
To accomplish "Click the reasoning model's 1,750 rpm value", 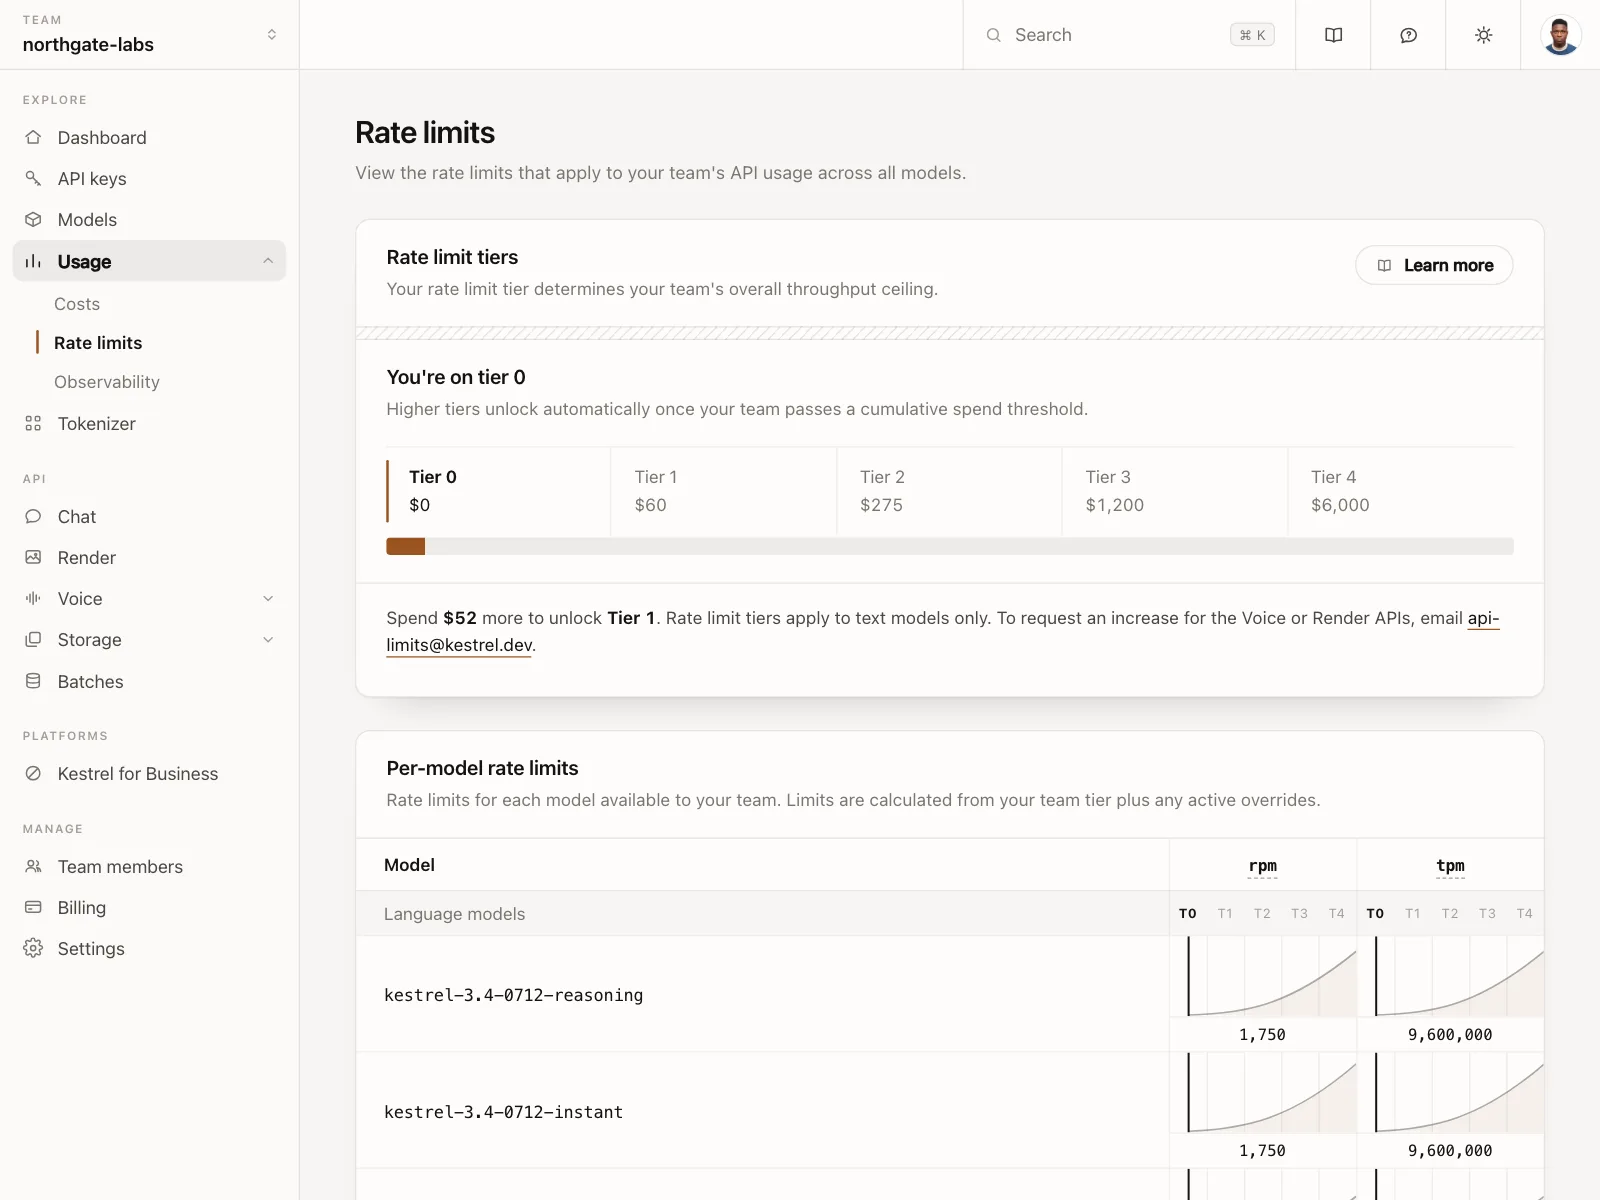I will coord(1262,1035).
